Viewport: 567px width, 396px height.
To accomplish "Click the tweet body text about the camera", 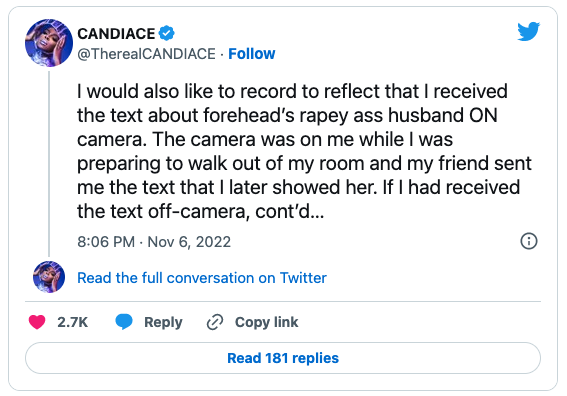I will coord(304,151).
